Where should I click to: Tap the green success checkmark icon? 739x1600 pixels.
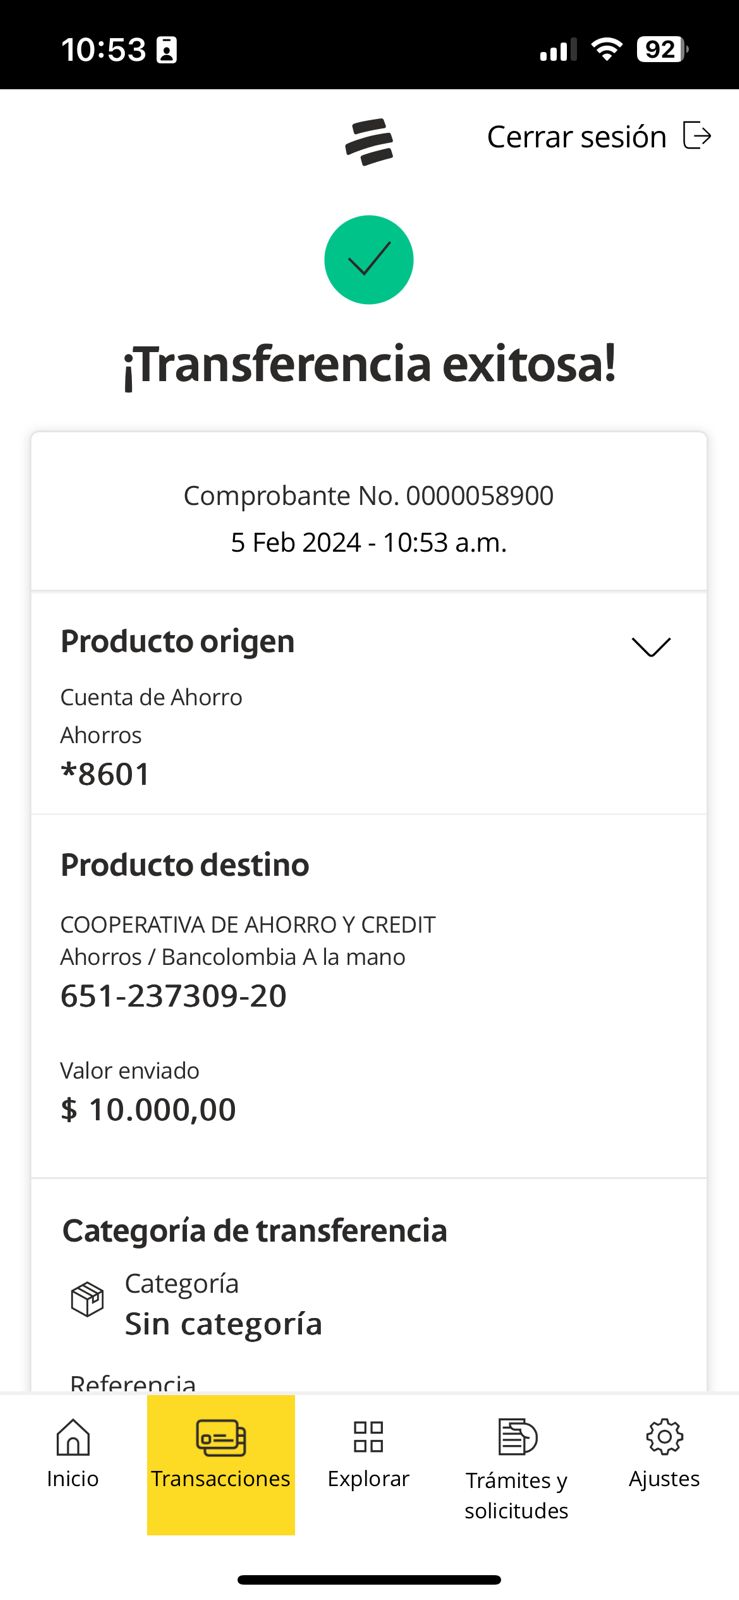[x=369, y=260]
